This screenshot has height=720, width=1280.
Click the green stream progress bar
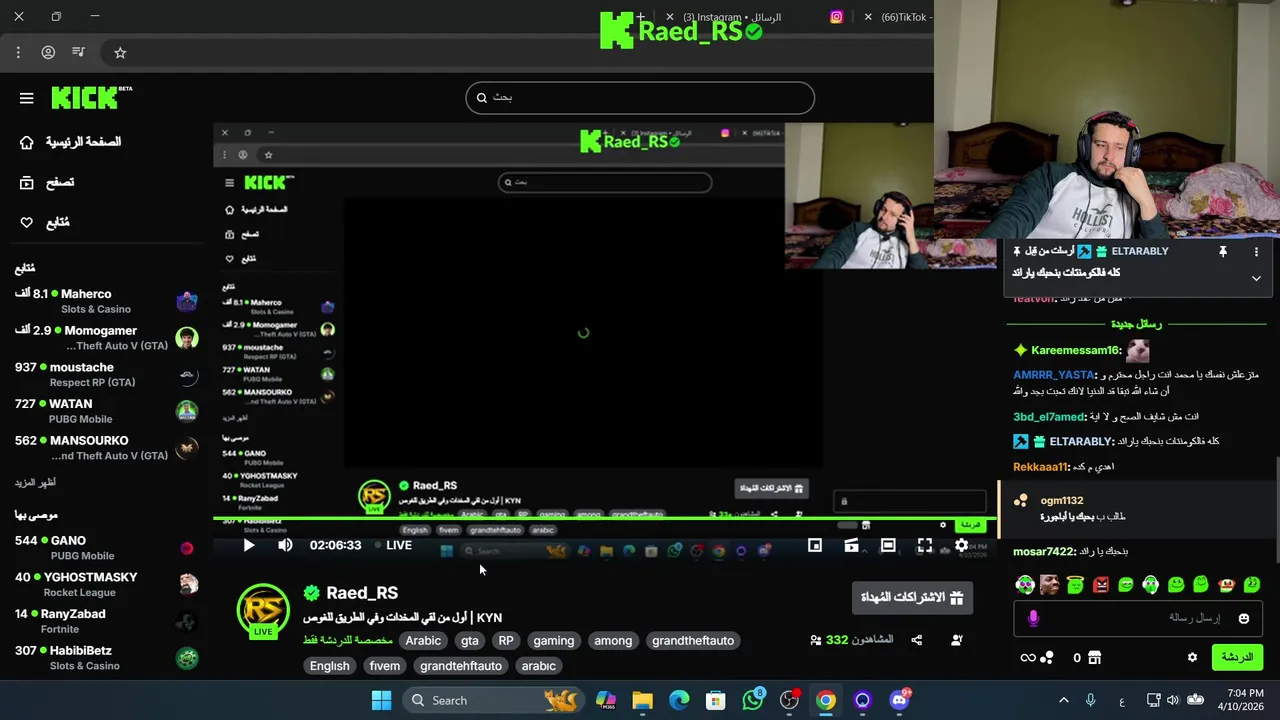(606, 519)
